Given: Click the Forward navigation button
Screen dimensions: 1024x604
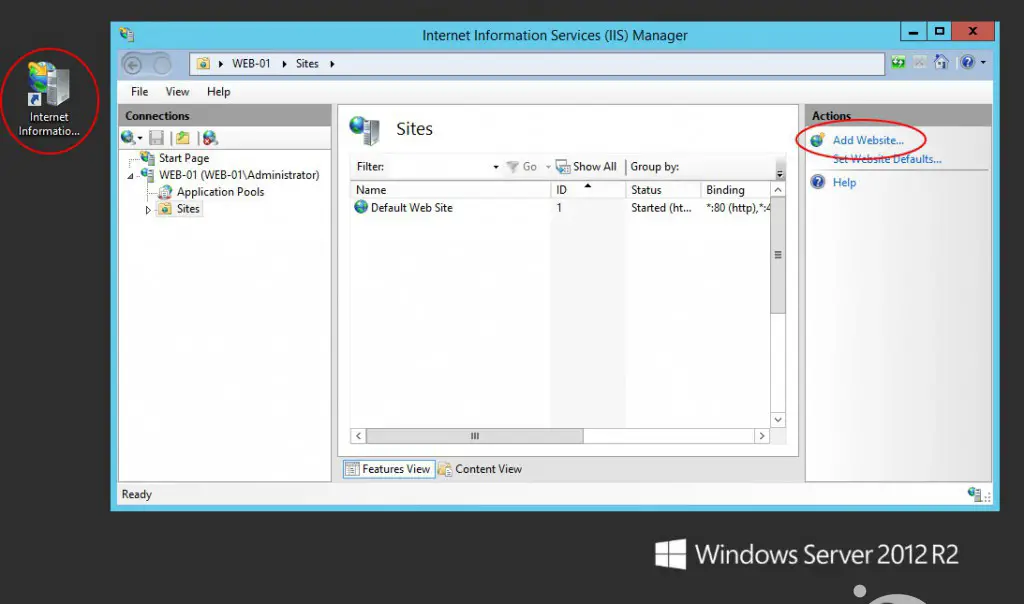Looking at the screenshot, I should point(162,65).
